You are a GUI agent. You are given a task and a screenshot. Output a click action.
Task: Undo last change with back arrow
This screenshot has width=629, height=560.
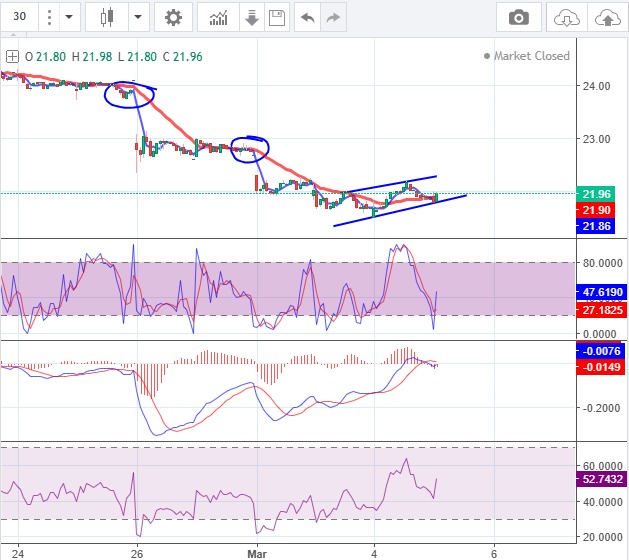click(x=308, y=17)
